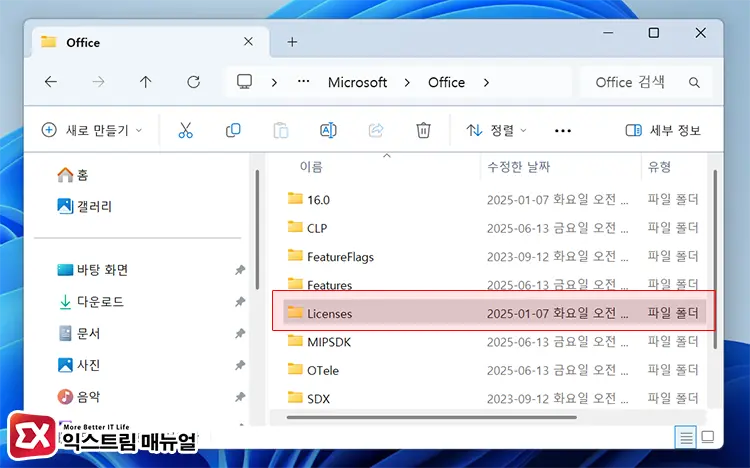Expand chevron between Microsoft and Office
Image resolution: width=750 pixels, height=468 pixels.
tap(407, 82)
